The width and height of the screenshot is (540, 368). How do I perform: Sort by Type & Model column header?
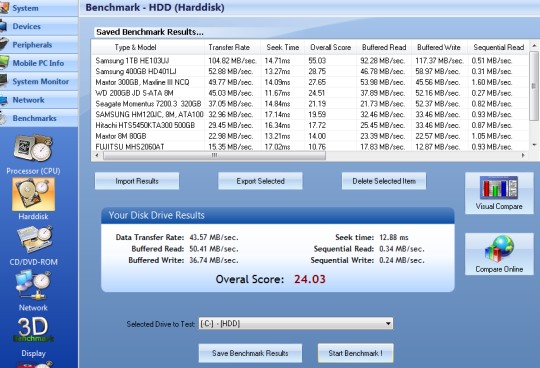(148, 48)
